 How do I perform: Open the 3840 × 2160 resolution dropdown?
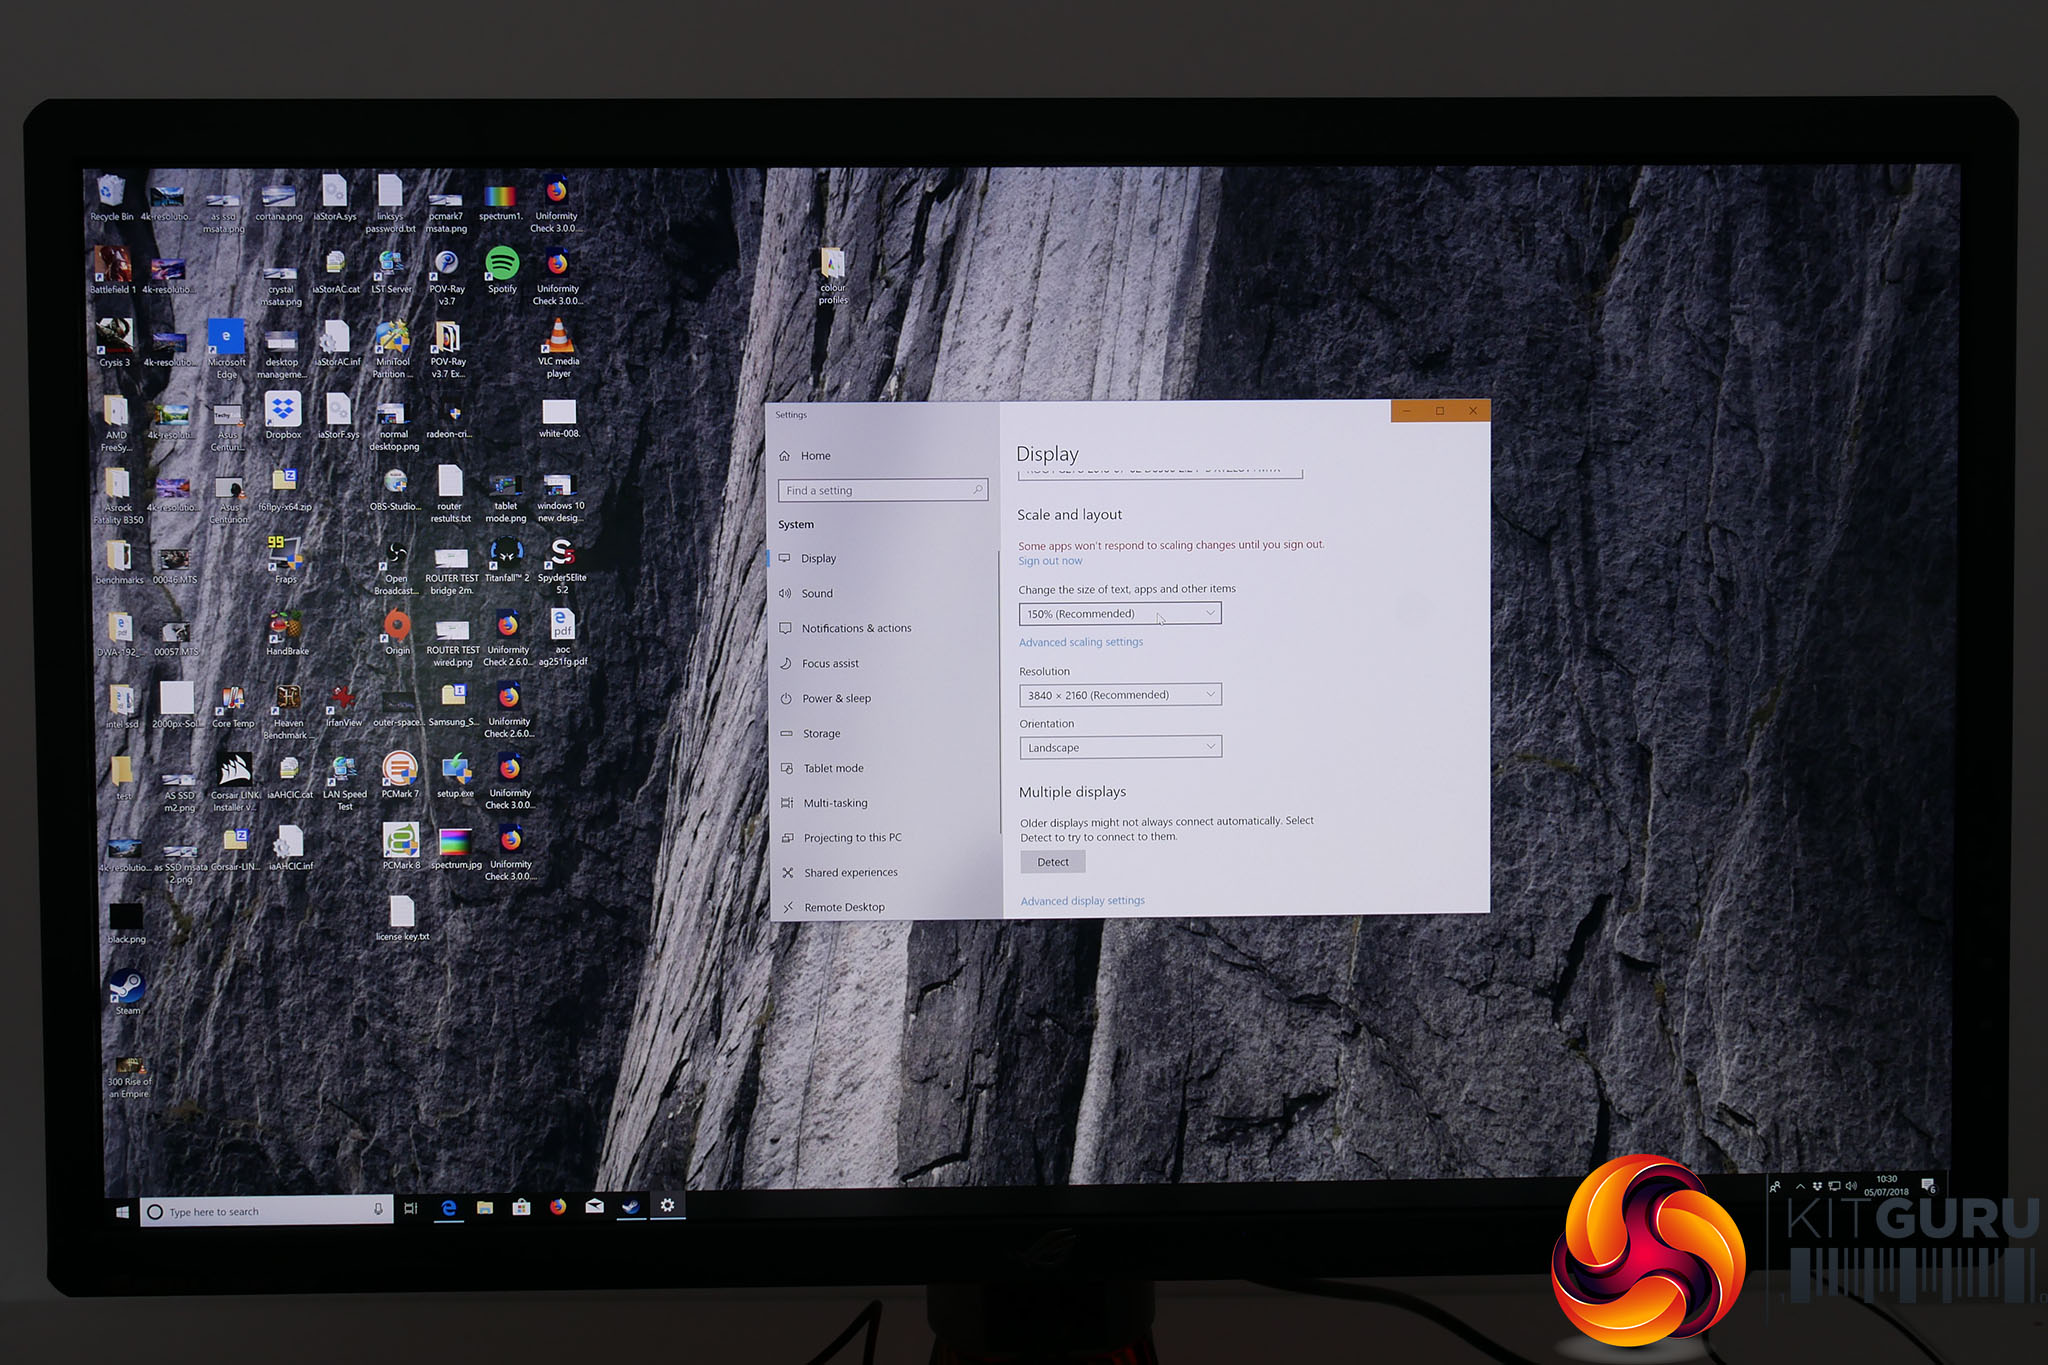[x=1119, y=695]
